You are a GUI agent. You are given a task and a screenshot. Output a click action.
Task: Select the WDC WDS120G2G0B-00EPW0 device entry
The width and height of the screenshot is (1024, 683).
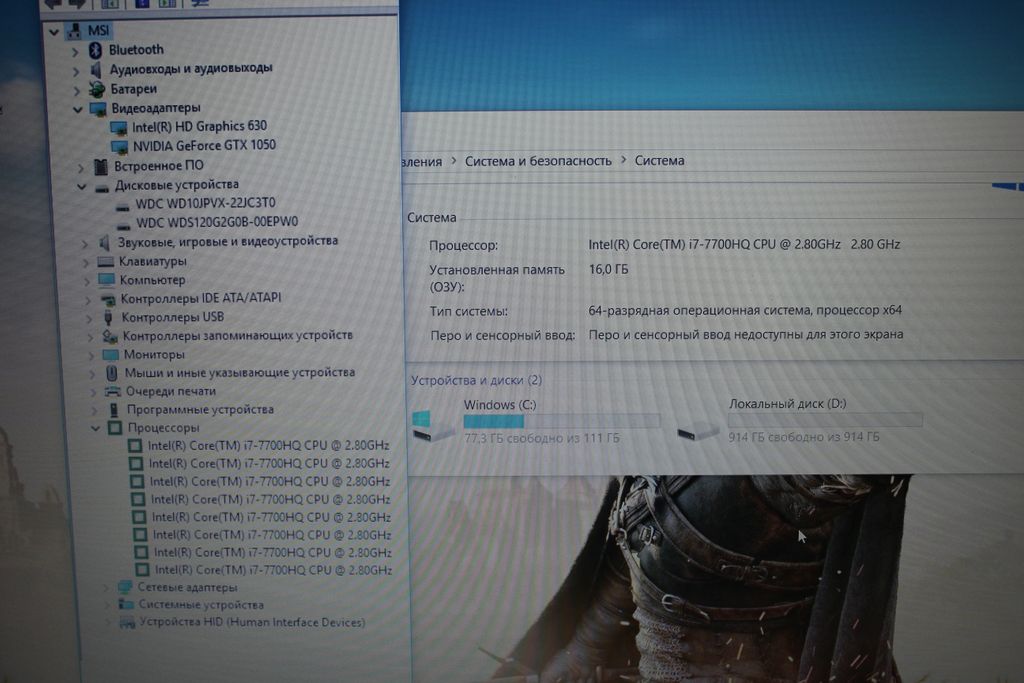coord(217,223)
